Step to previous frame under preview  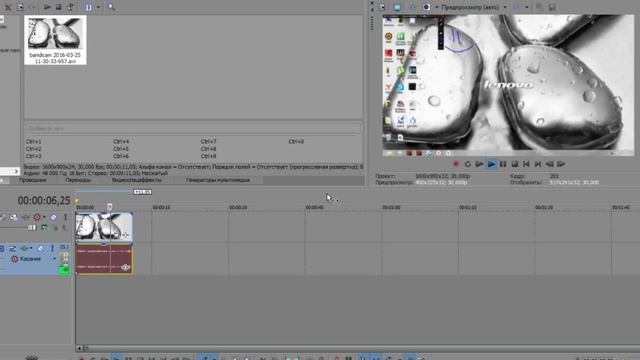point(549,164)
